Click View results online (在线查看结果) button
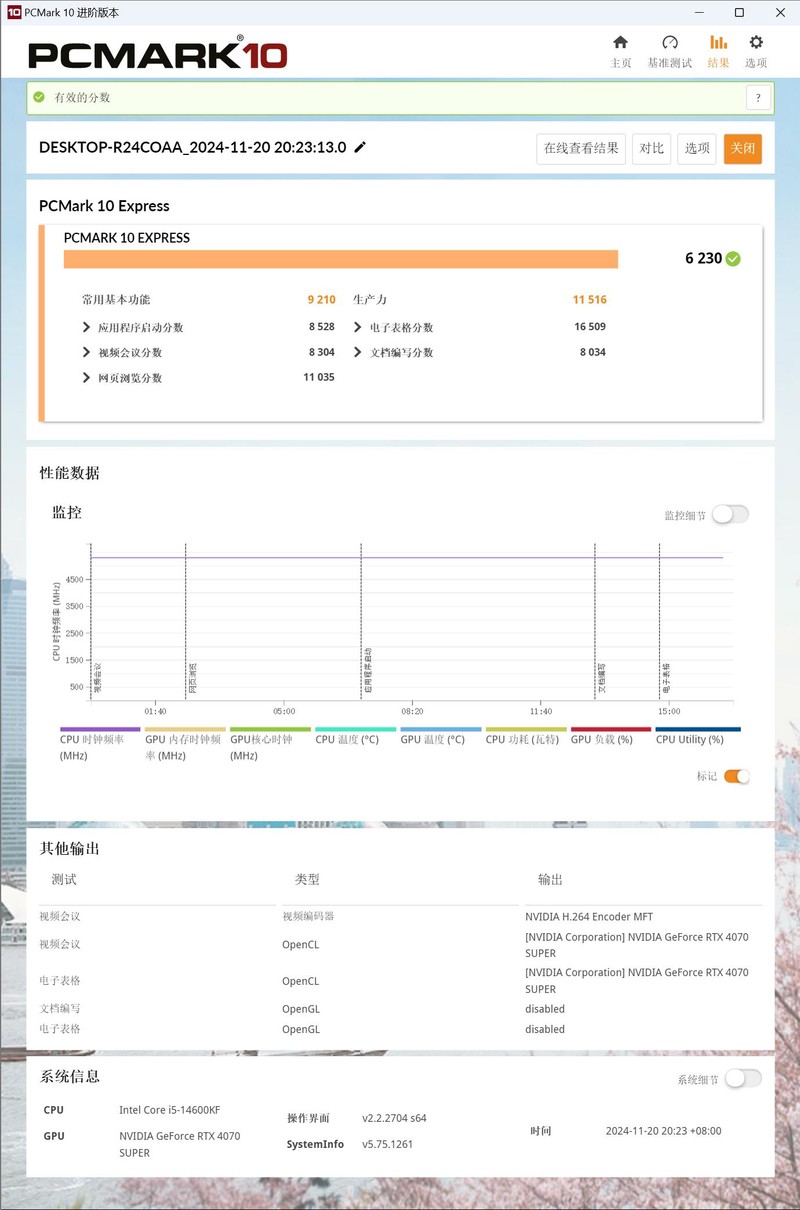 582,148
